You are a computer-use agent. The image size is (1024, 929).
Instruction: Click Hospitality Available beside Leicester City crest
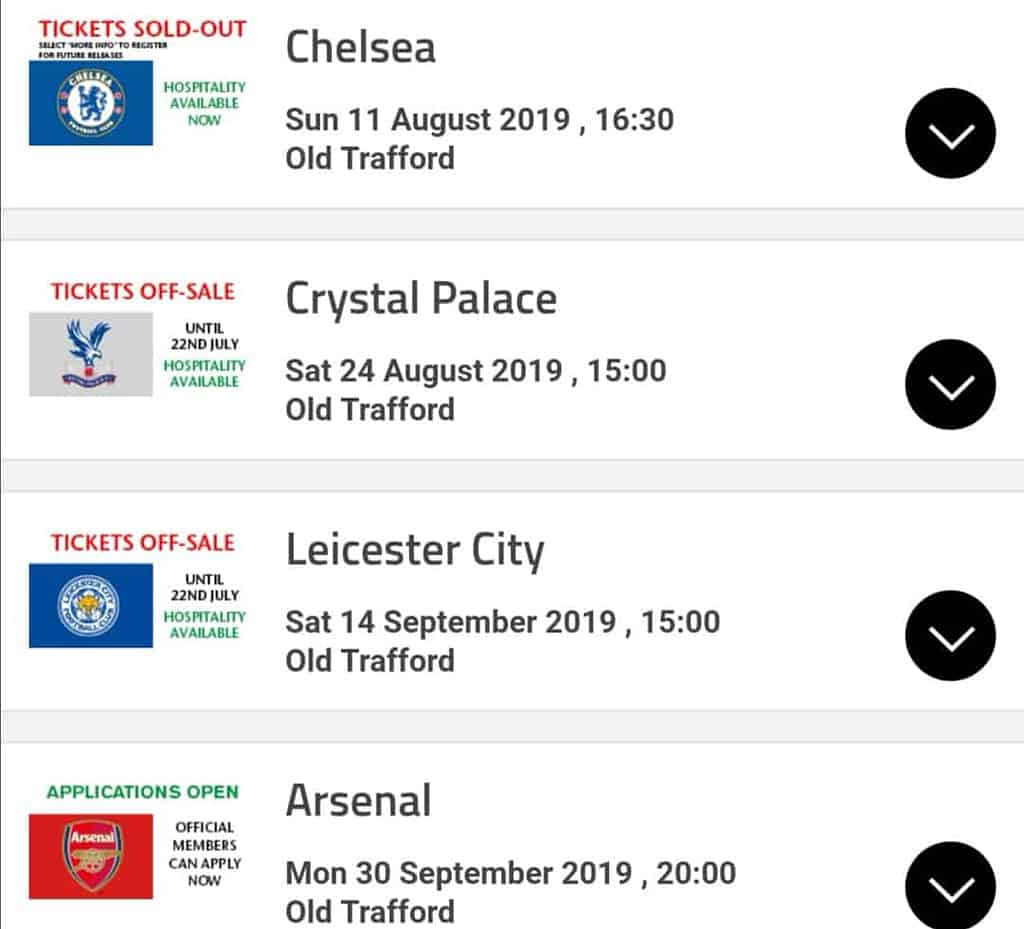204,624
